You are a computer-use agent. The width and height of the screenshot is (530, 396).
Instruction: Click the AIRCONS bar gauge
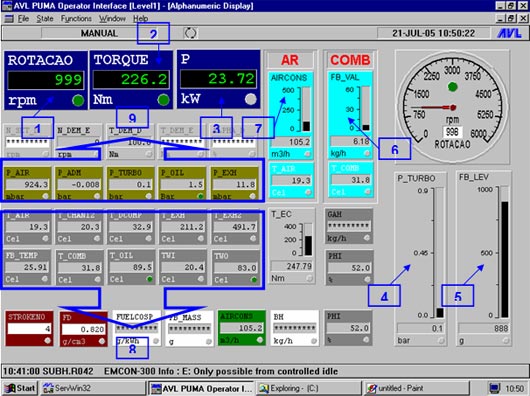pyautogui.click(x=306, y=109)
